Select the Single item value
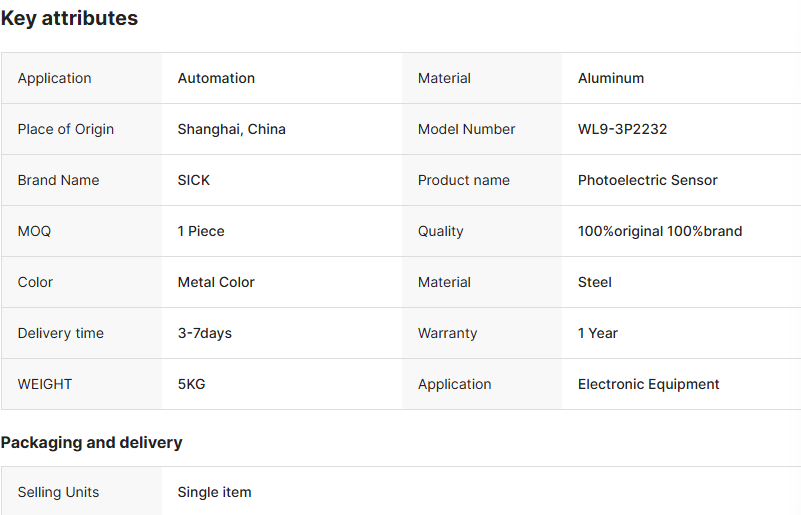The height and width of the screenshot is (515, 801). (214, 492)
